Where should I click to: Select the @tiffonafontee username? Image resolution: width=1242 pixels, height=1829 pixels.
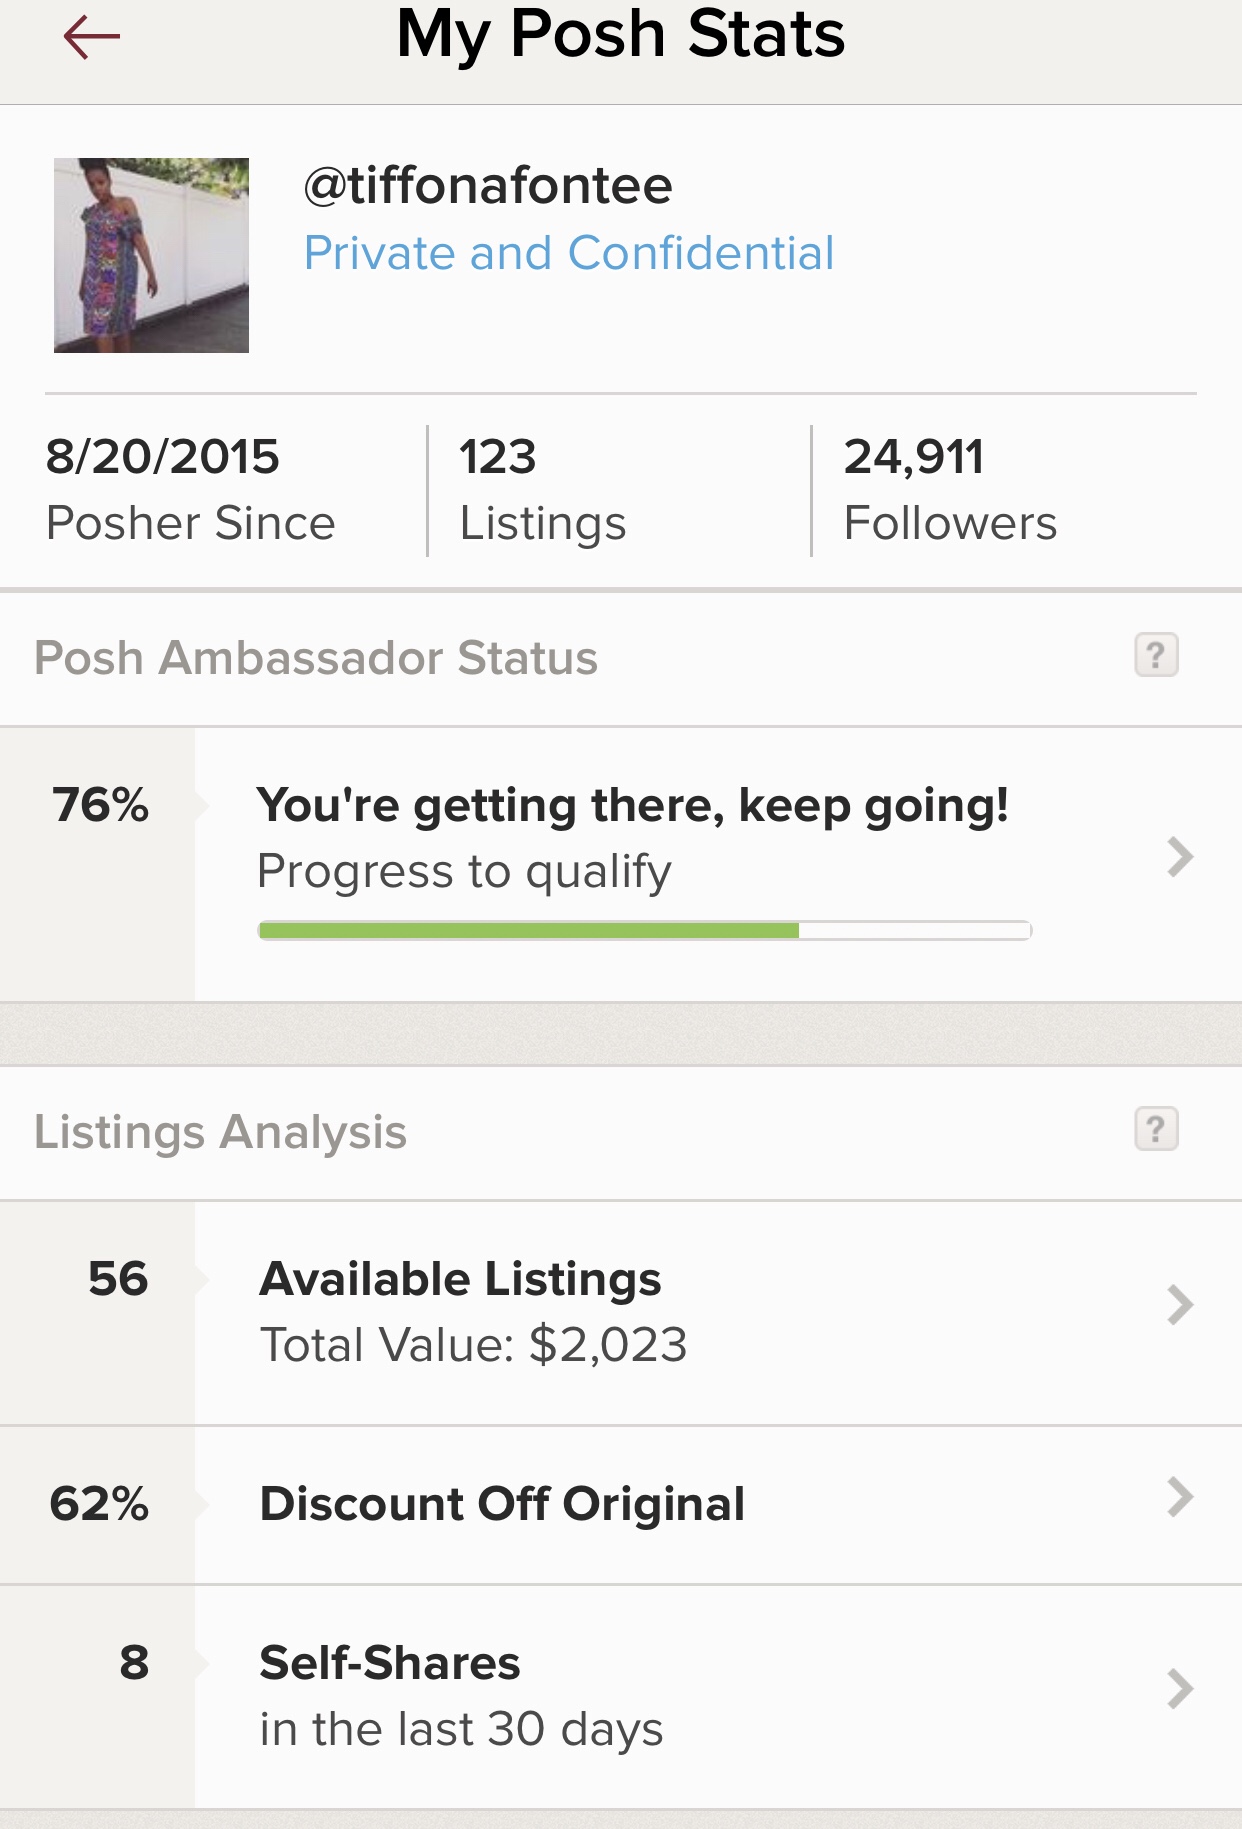(x=488, y=186)
